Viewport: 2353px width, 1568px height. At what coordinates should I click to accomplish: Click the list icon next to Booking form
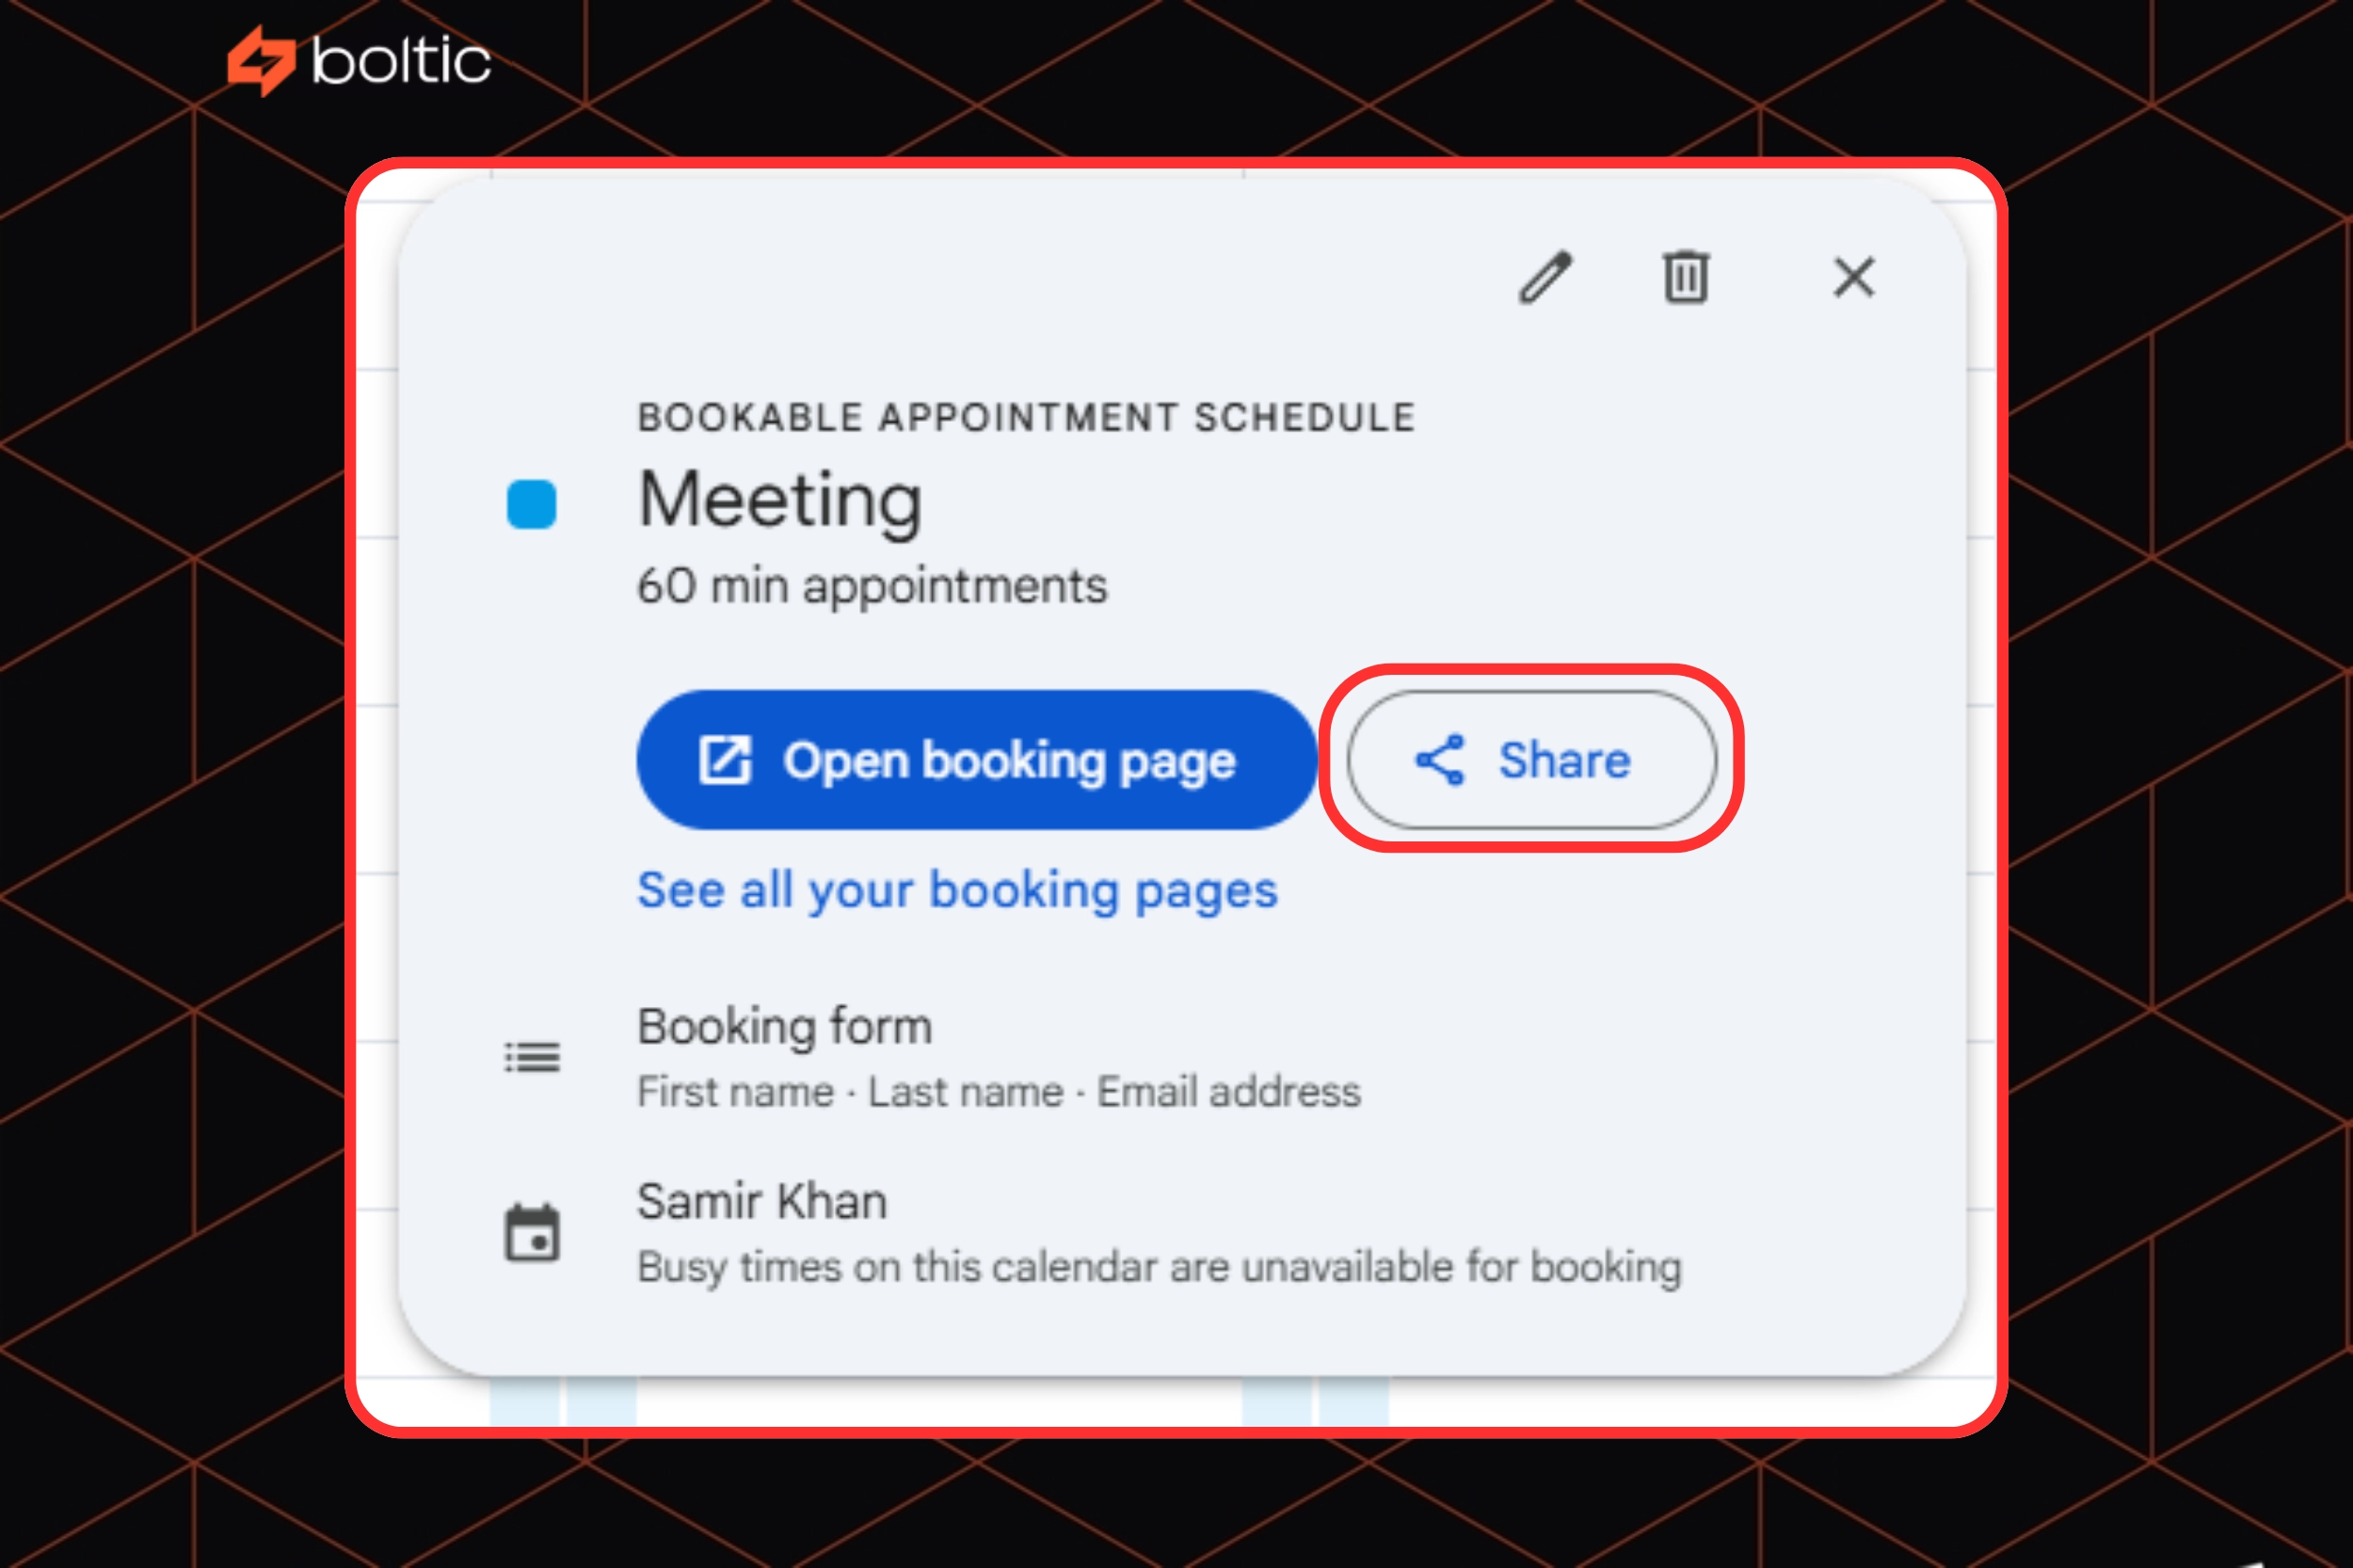tap(532, 1057)
